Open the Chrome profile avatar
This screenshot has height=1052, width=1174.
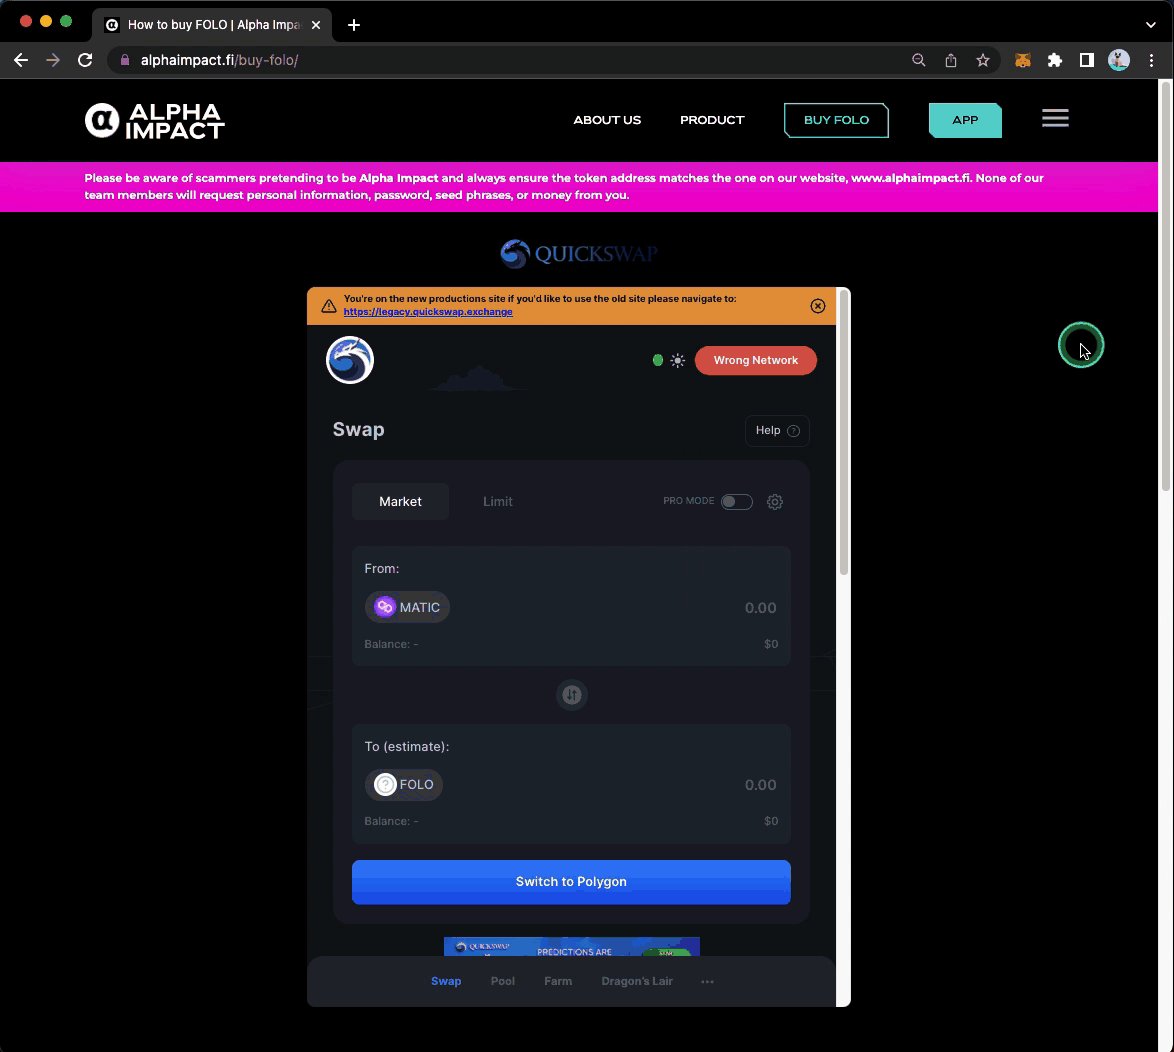pos(1119,61)
